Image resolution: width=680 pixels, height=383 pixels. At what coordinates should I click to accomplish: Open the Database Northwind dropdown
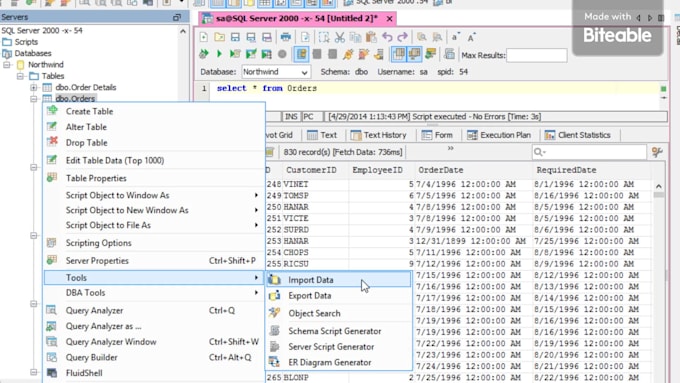tap(276, 72)
